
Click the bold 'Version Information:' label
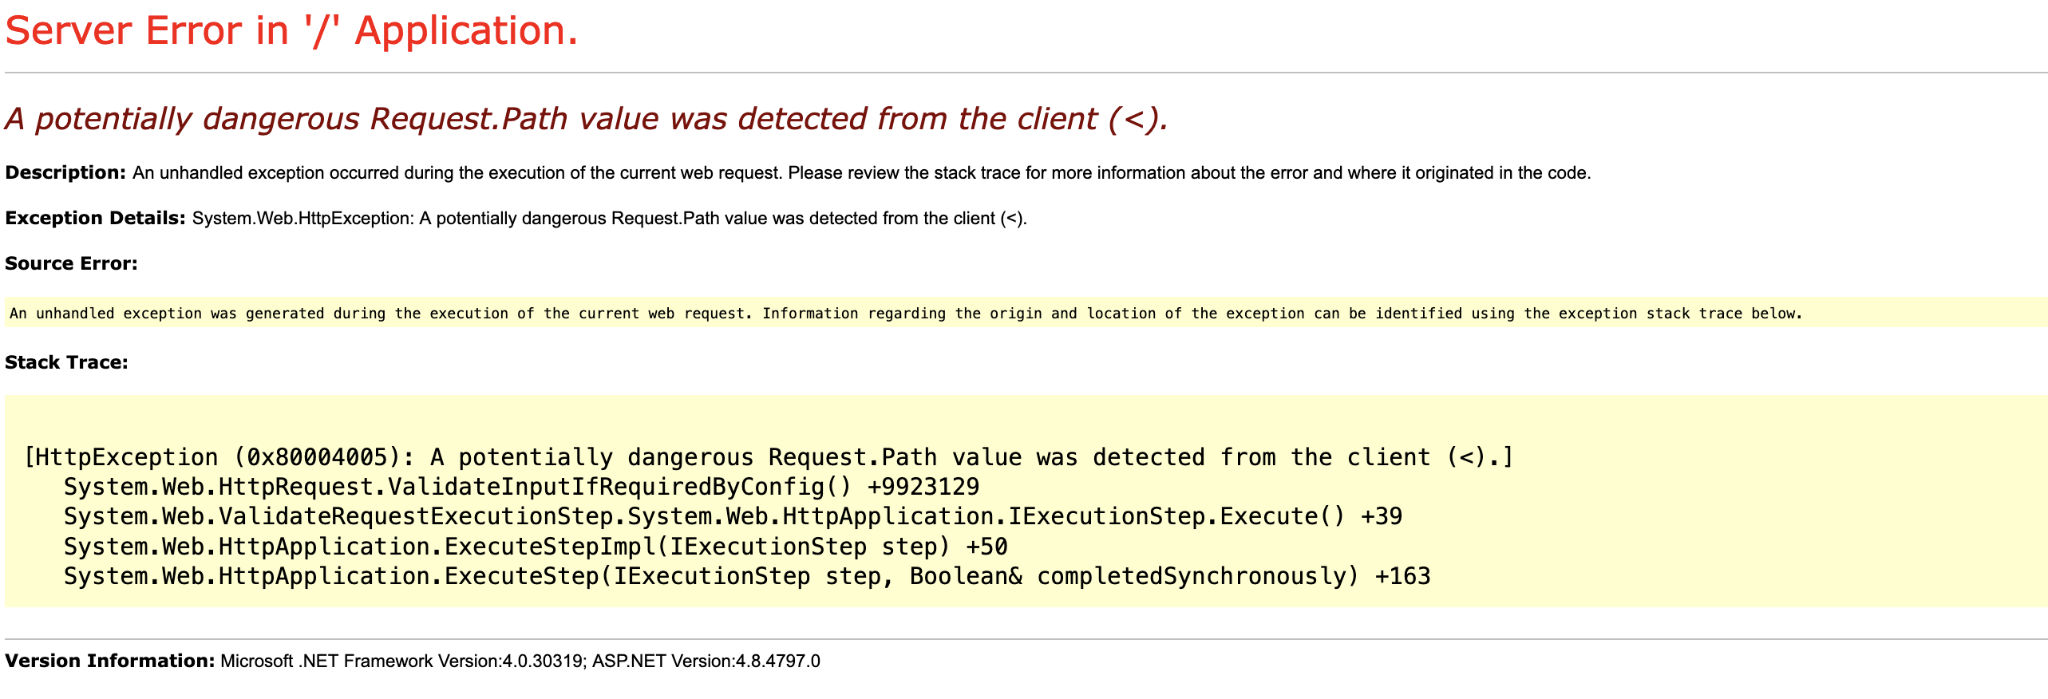click(x=110, y=661)
